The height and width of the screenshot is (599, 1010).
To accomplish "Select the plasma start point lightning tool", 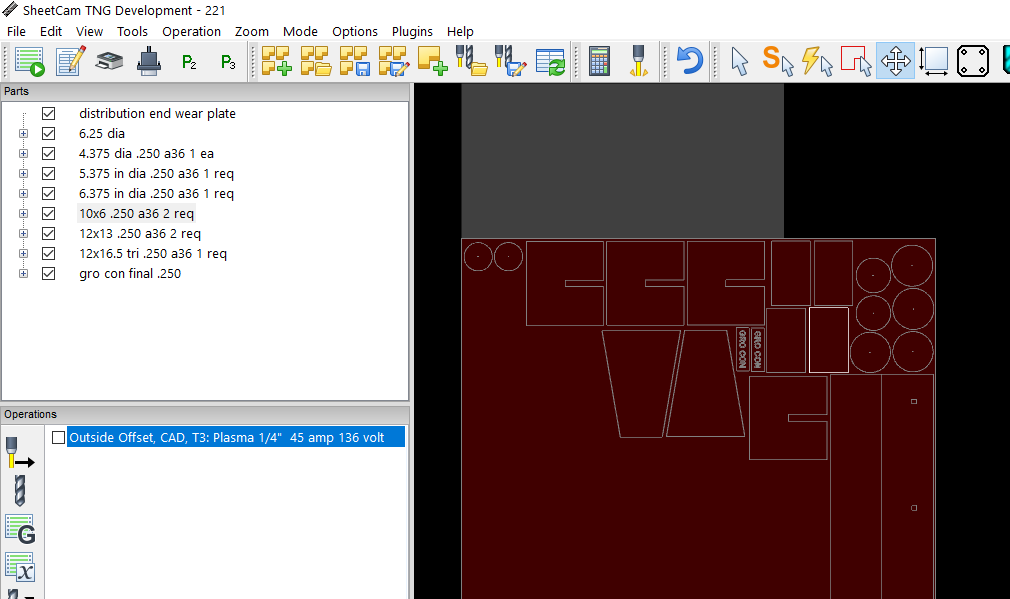I will tap(816, 62).
